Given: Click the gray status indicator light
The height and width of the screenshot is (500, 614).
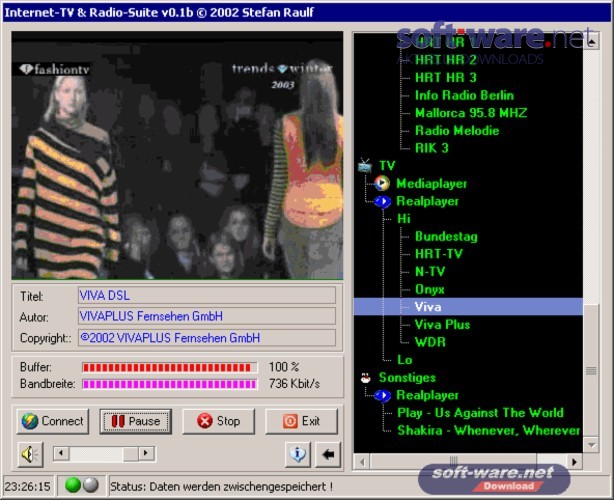Looking at the screenshot, I should [x=90, y=486].
